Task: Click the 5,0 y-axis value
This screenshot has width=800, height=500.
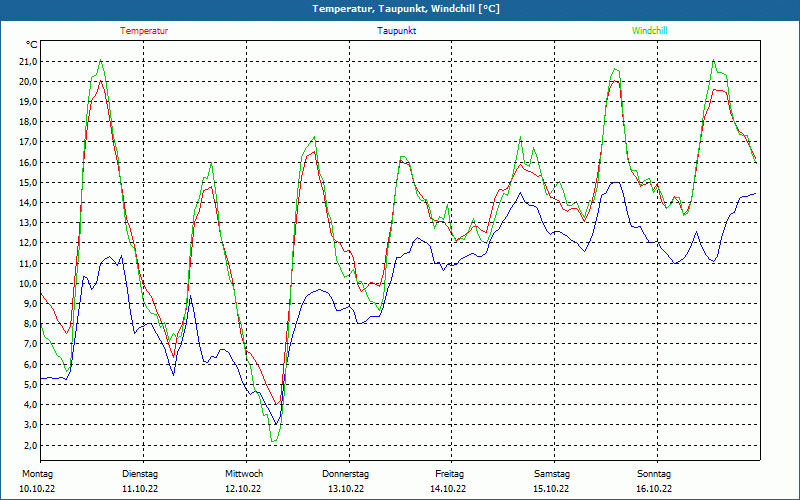Action: [30, 385]
